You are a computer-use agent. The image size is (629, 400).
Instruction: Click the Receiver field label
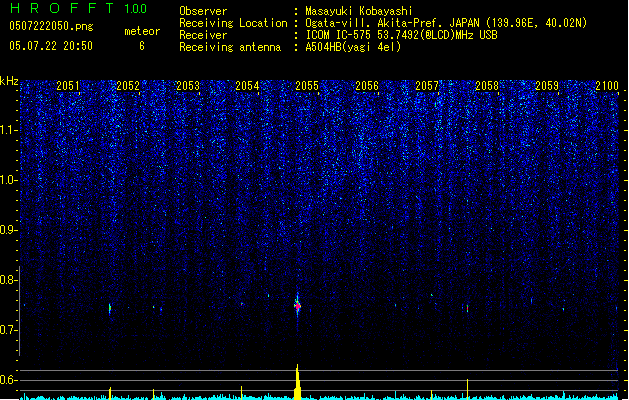pos(203,35)
